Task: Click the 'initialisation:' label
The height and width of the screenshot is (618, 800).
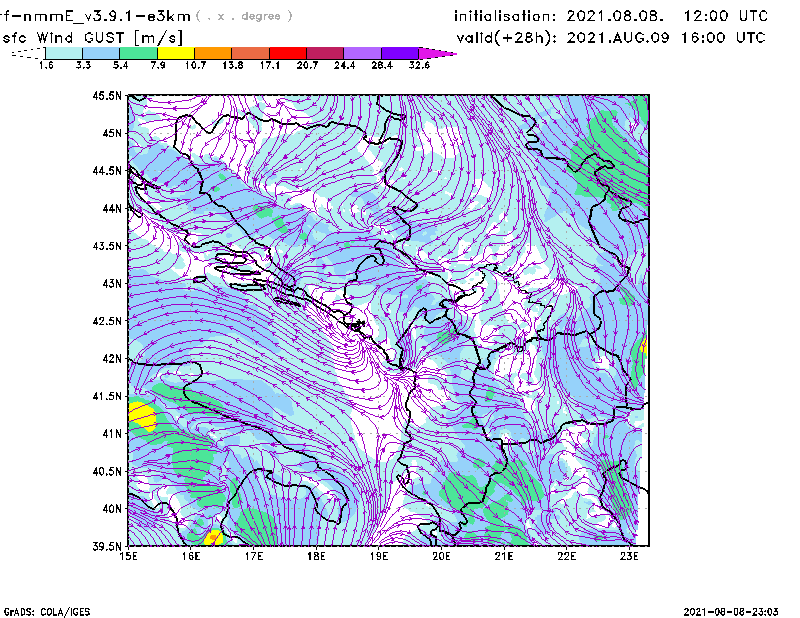Action: coord(505,16)
